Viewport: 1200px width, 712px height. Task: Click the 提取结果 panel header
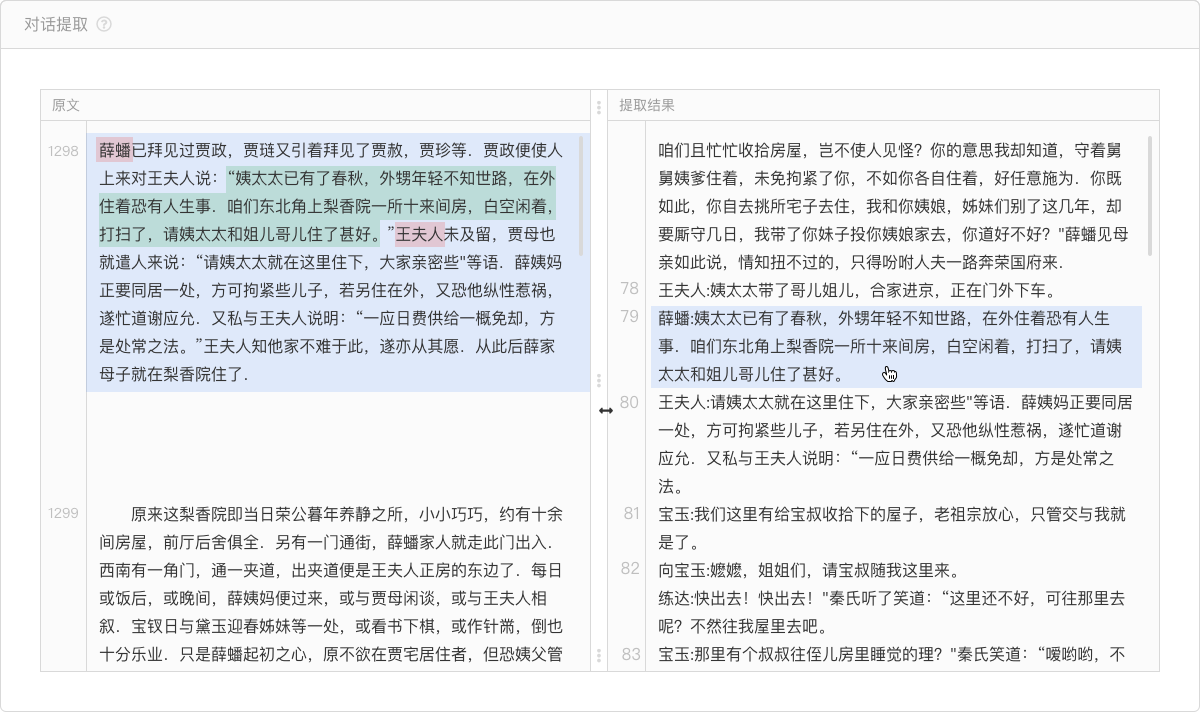(x=646, y=105)
